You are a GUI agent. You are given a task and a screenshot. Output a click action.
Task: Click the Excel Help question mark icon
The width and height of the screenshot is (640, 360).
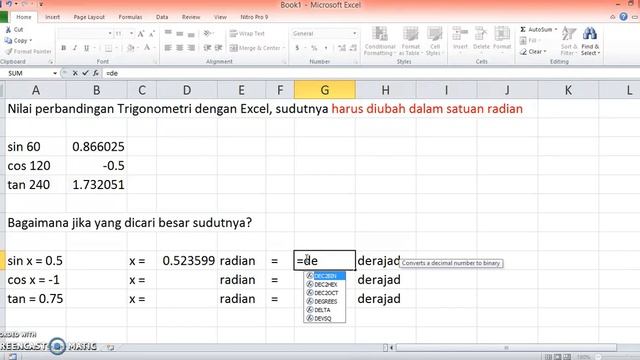coord(623,17)
